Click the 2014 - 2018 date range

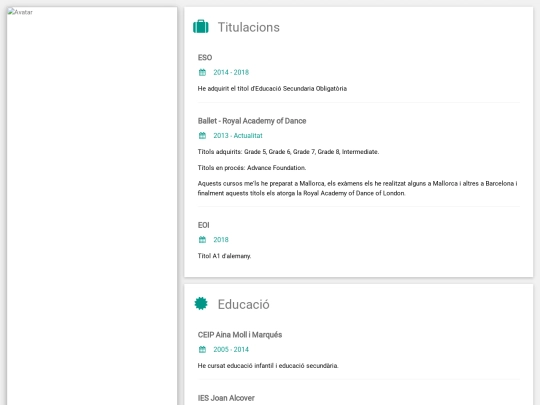pos(231,72)
